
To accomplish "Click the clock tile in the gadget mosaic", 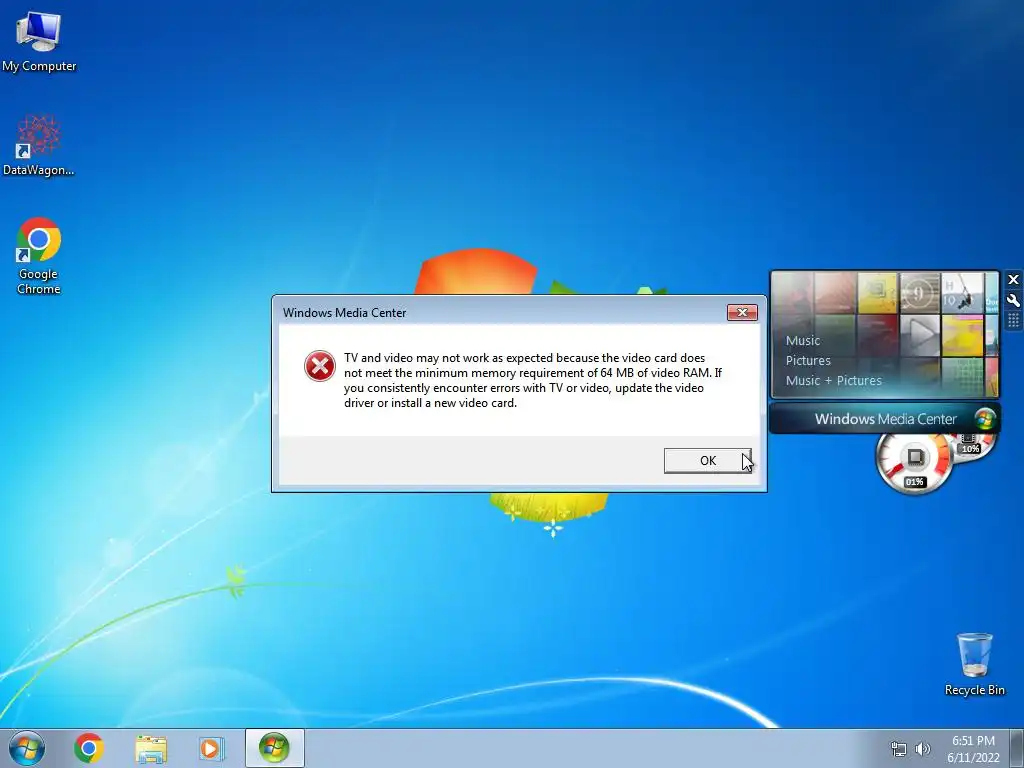I will pos(920,293).
